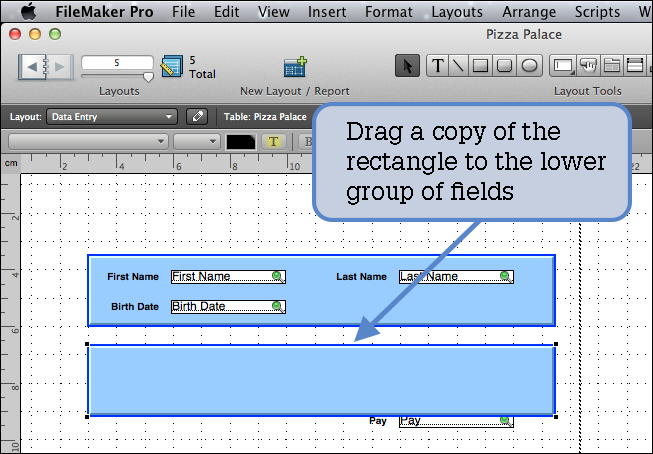Select the Selection arrow tool
Screen dimensions: 653x454
click(x=407, y=66)
